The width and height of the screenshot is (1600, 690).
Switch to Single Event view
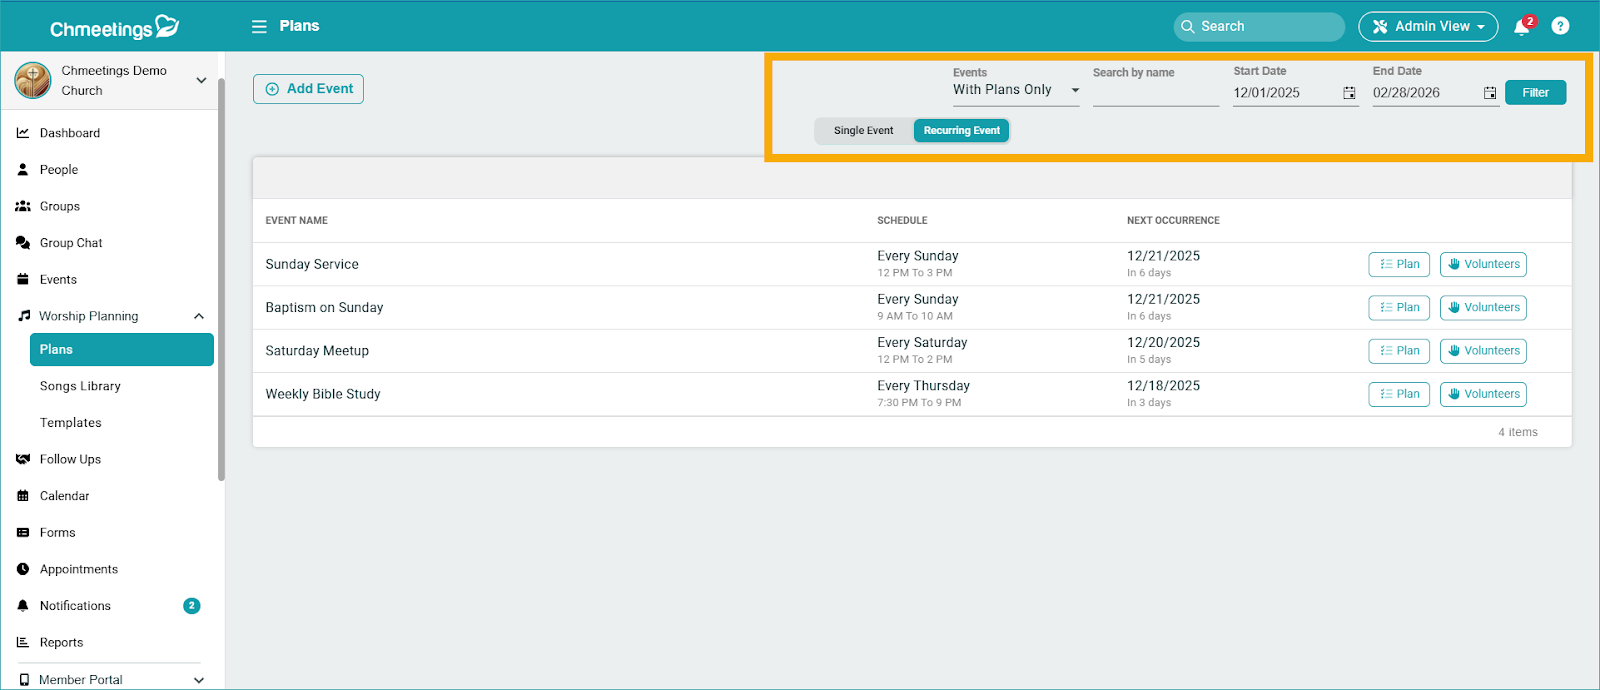point(863,131)
